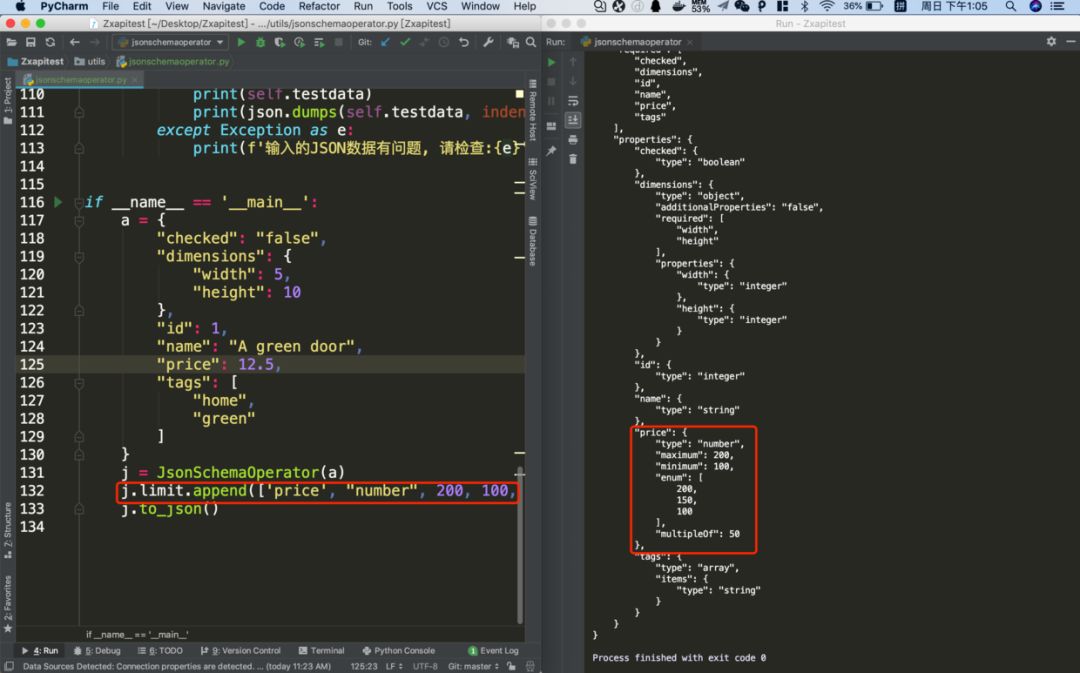The width and height of the screenshot is (1080, 673).
Task: Open the 4: Run tool window
Action: point(40,650)
